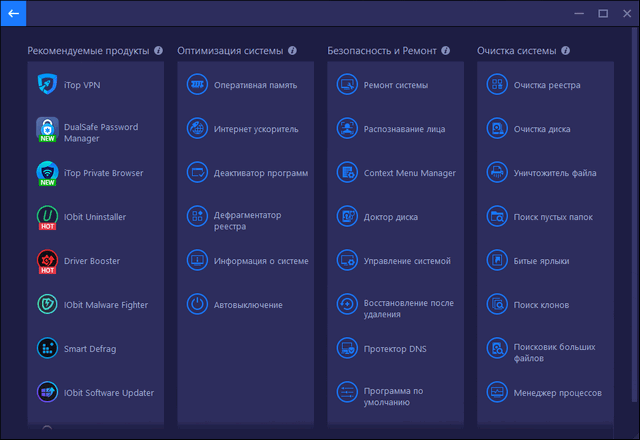This screenshot has height=440, width=640.
Task: Click the Автовыключение text label
Action: [x=248, y=305]
